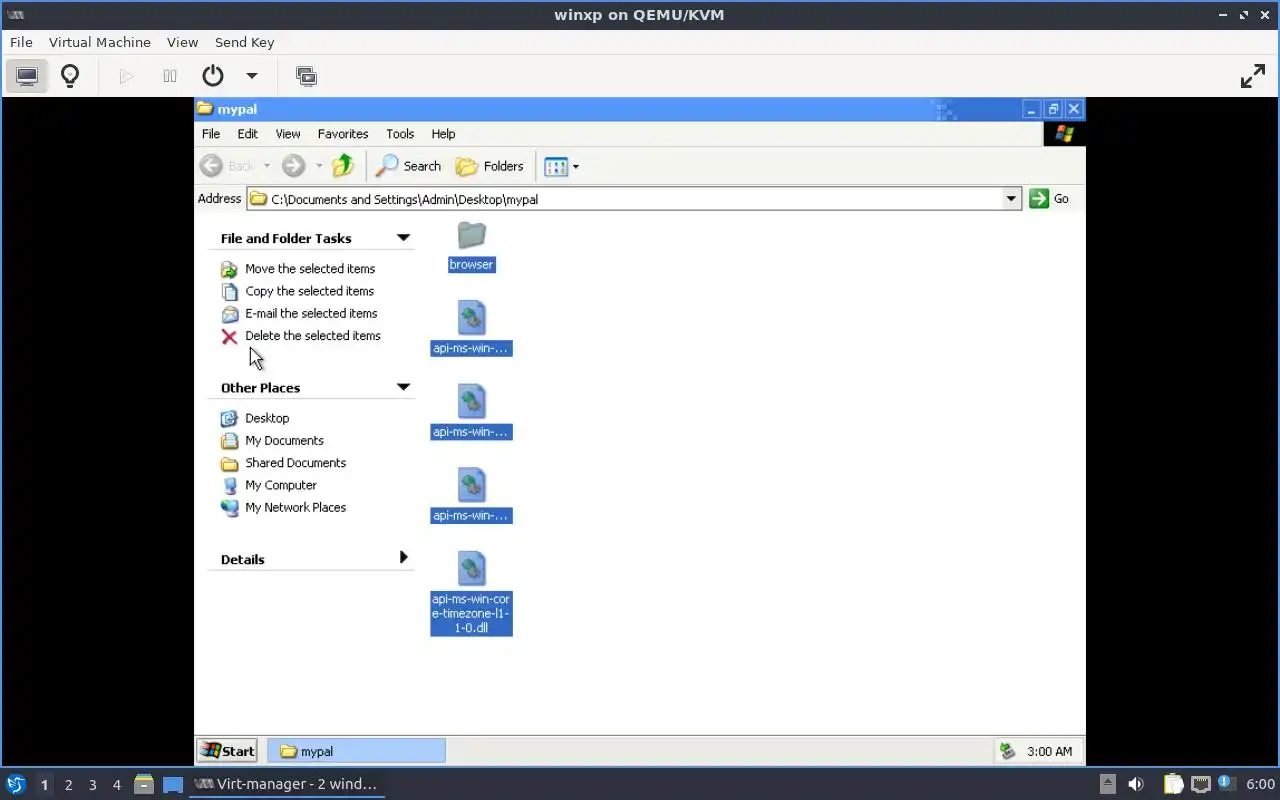Click the Windows XP Start button
This screenshot has height=800, width=1280.
click(x=227, y=751)
